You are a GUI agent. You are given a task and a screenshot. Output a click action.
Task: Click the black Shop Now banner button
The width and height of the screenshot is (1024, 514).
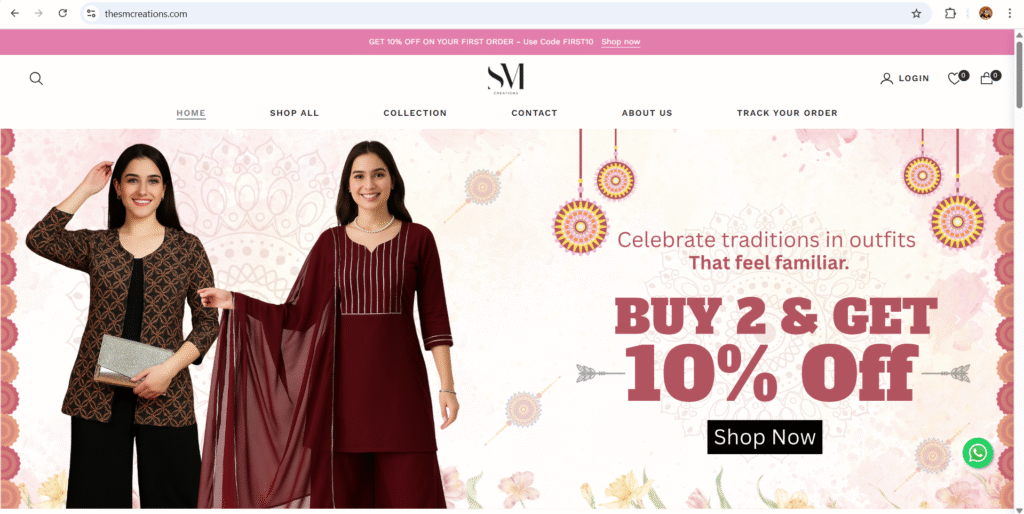click(765, 437)
